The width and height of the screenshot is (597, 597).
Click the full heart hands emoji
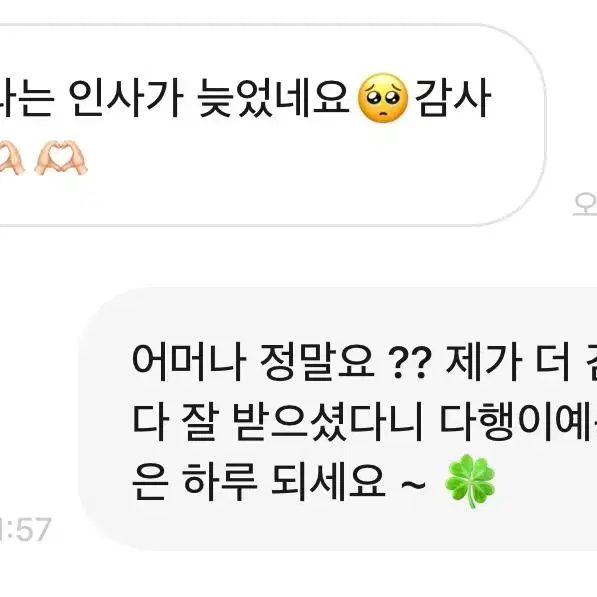(61, 158)
